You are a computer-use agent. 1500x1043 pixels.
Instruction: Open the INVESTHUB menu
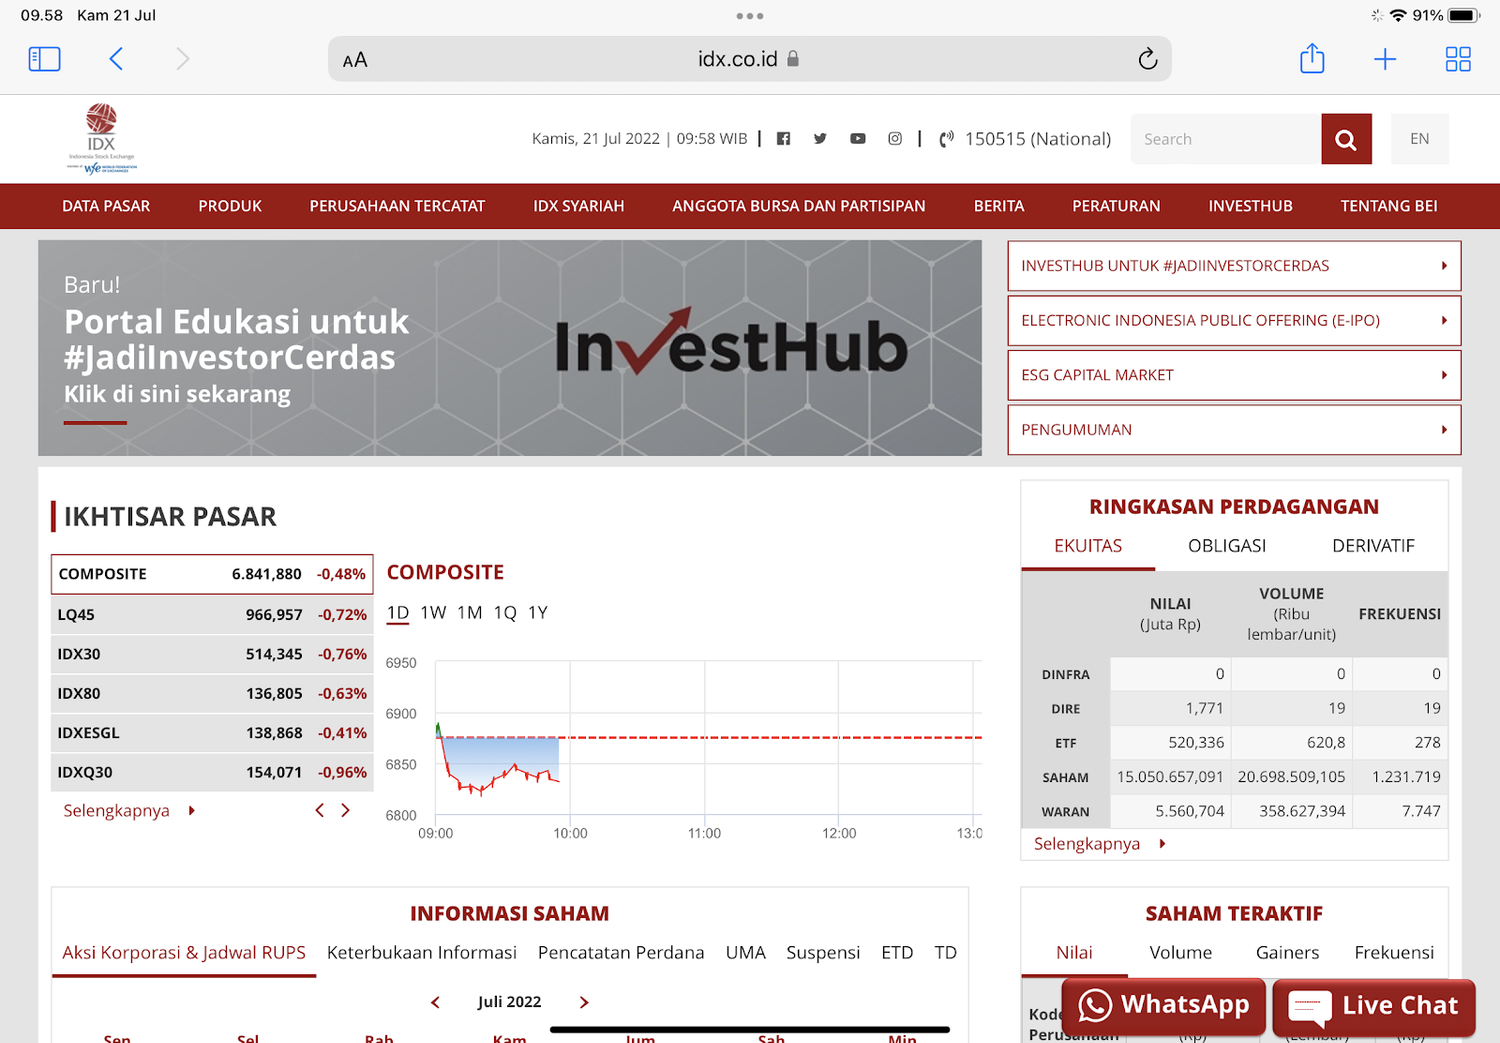1250,206
